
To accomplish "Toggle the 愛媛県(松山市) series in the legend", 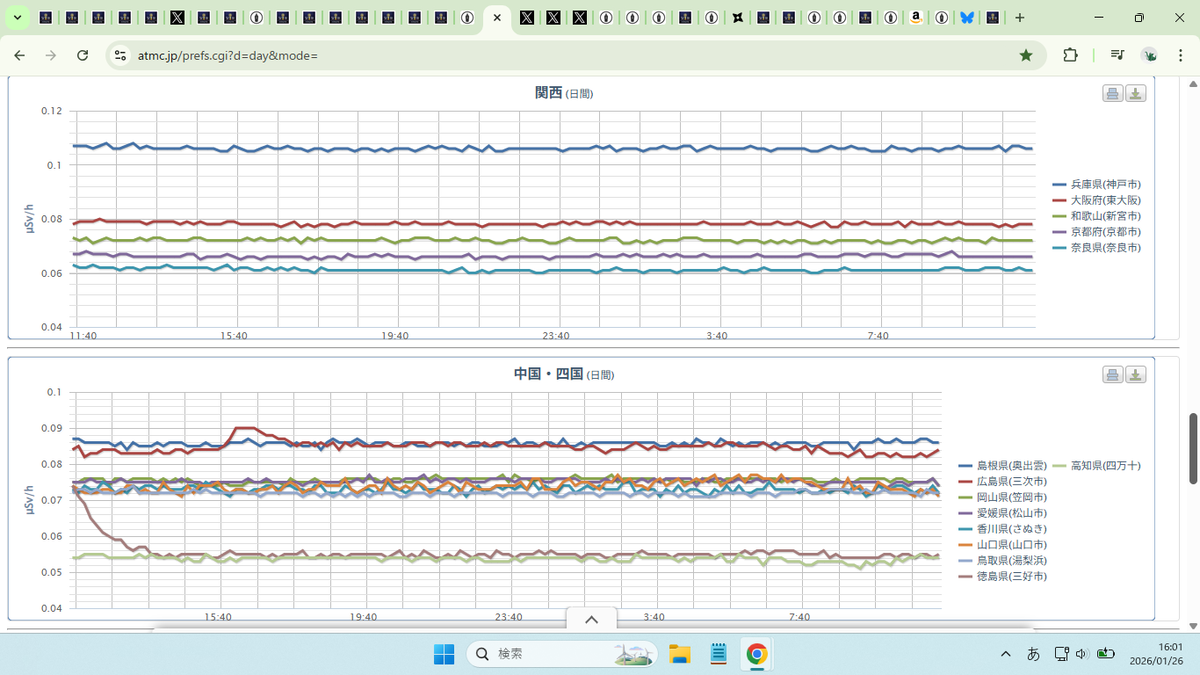I will tap(1003, 512).
